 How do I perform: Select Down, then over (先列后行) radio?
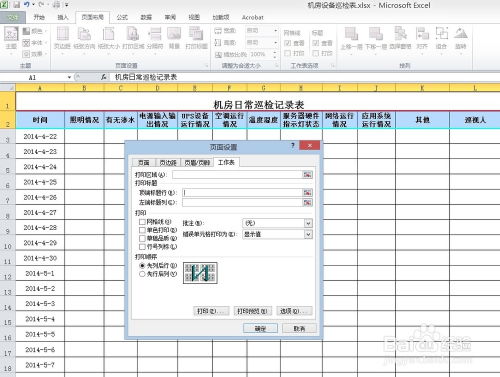142,266
